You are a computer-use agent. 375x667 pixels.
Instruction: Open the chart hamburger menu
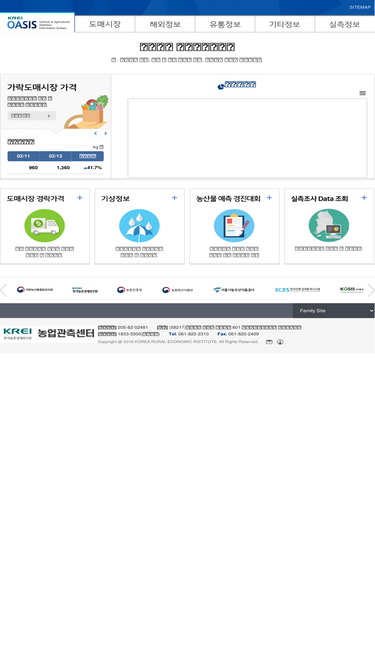tap(363, 93)
